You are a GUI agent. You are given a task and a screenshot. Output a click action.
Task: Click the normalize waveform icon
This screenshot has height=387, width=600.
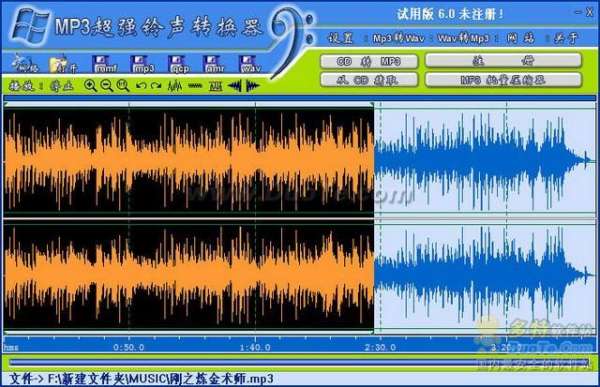tap(215, 86)
